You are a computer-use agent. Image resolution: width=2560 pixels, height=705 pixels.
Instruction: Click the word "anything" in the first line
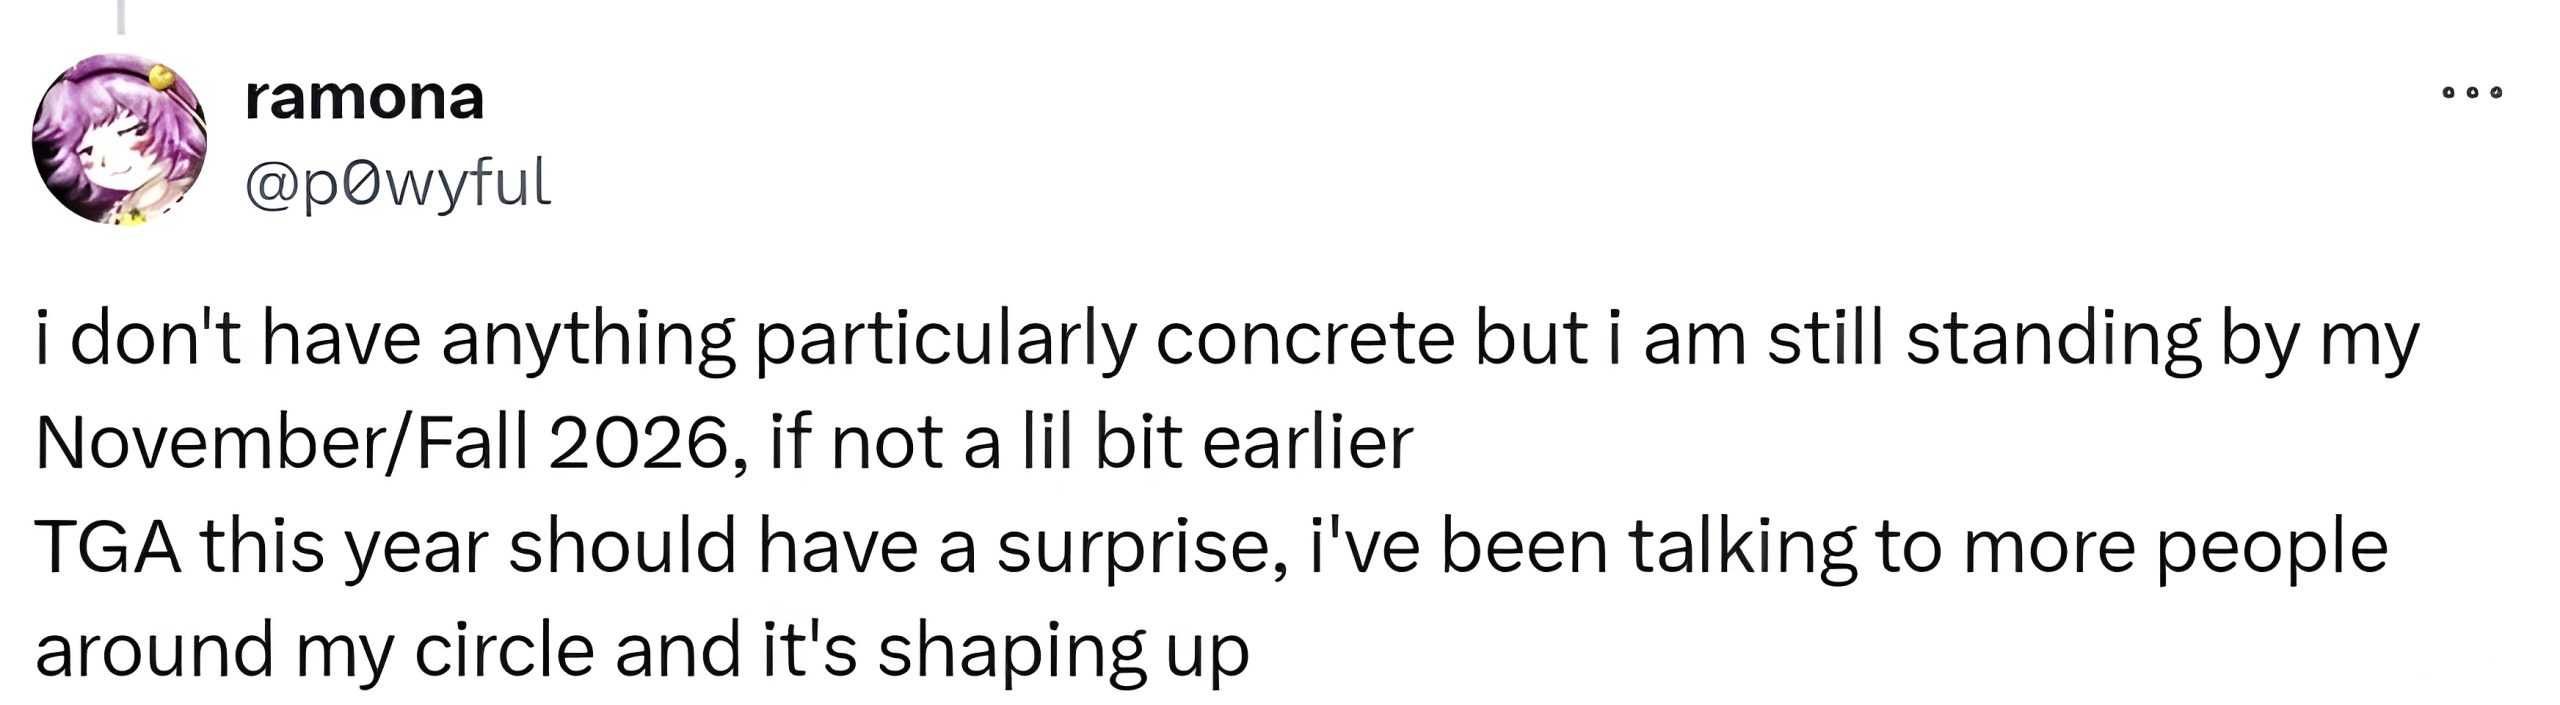tap(588, 340)
